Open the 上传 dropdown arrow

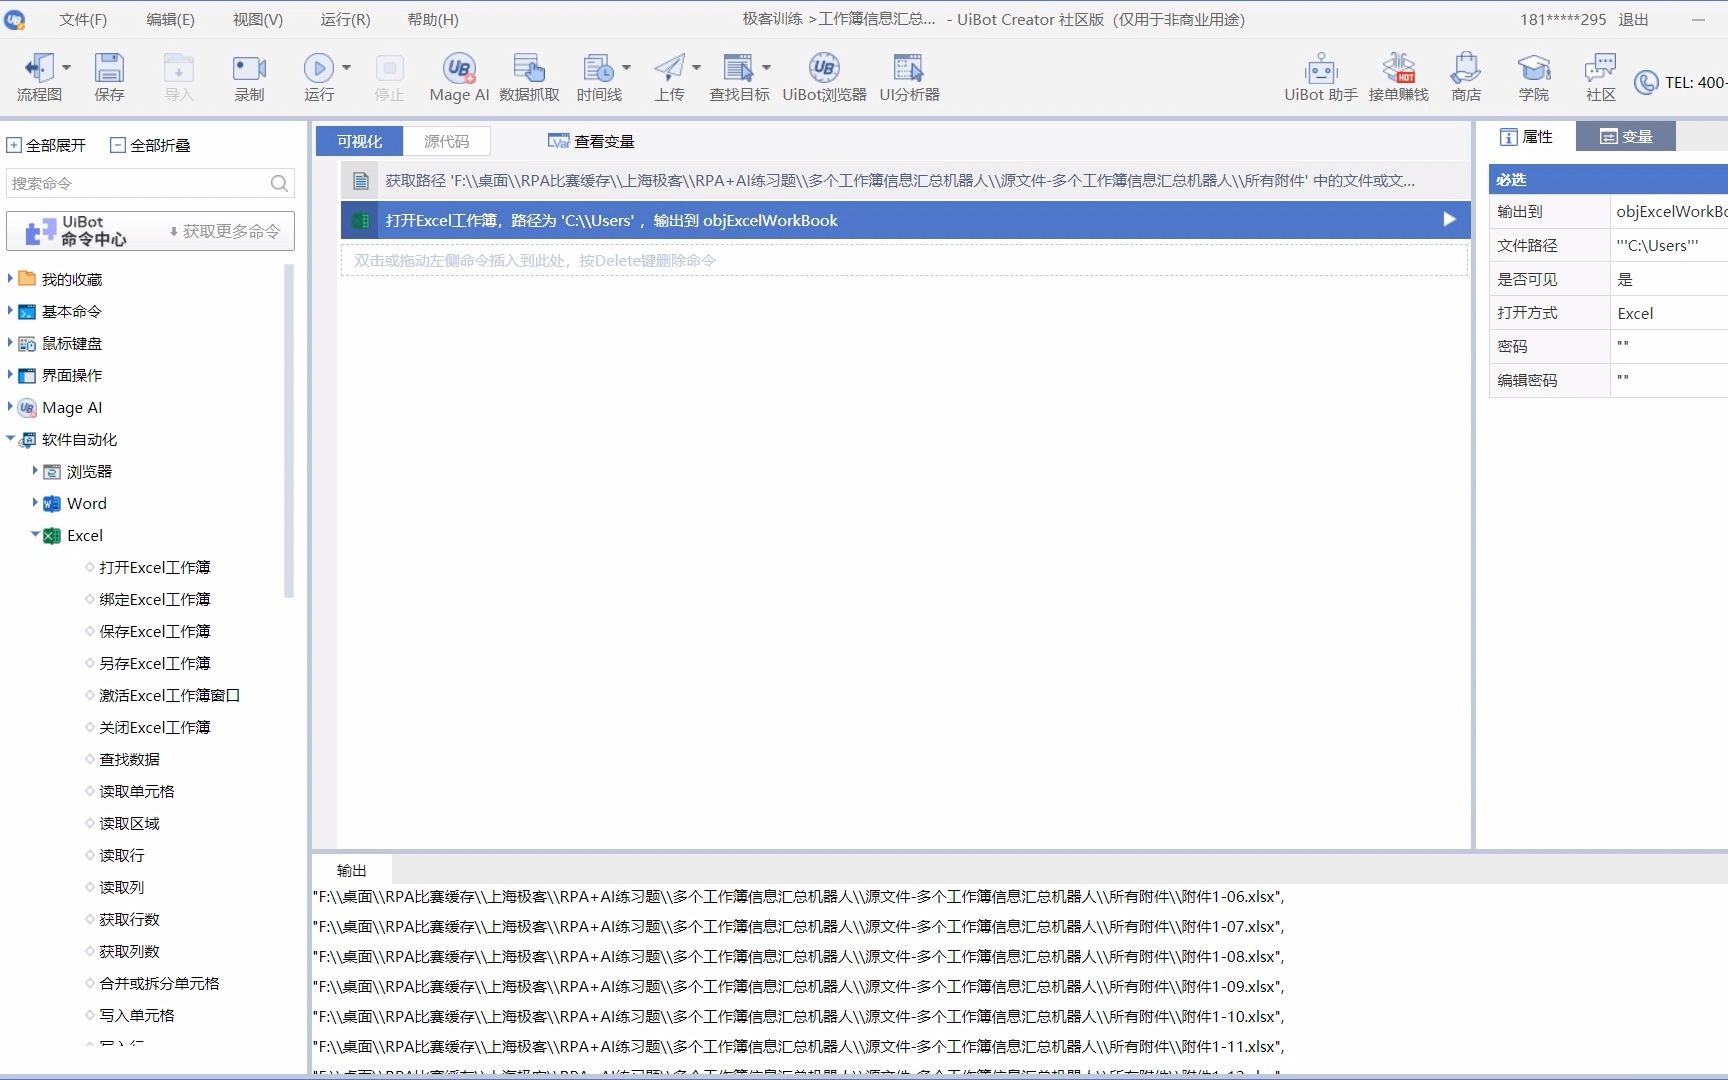[697, 68]
